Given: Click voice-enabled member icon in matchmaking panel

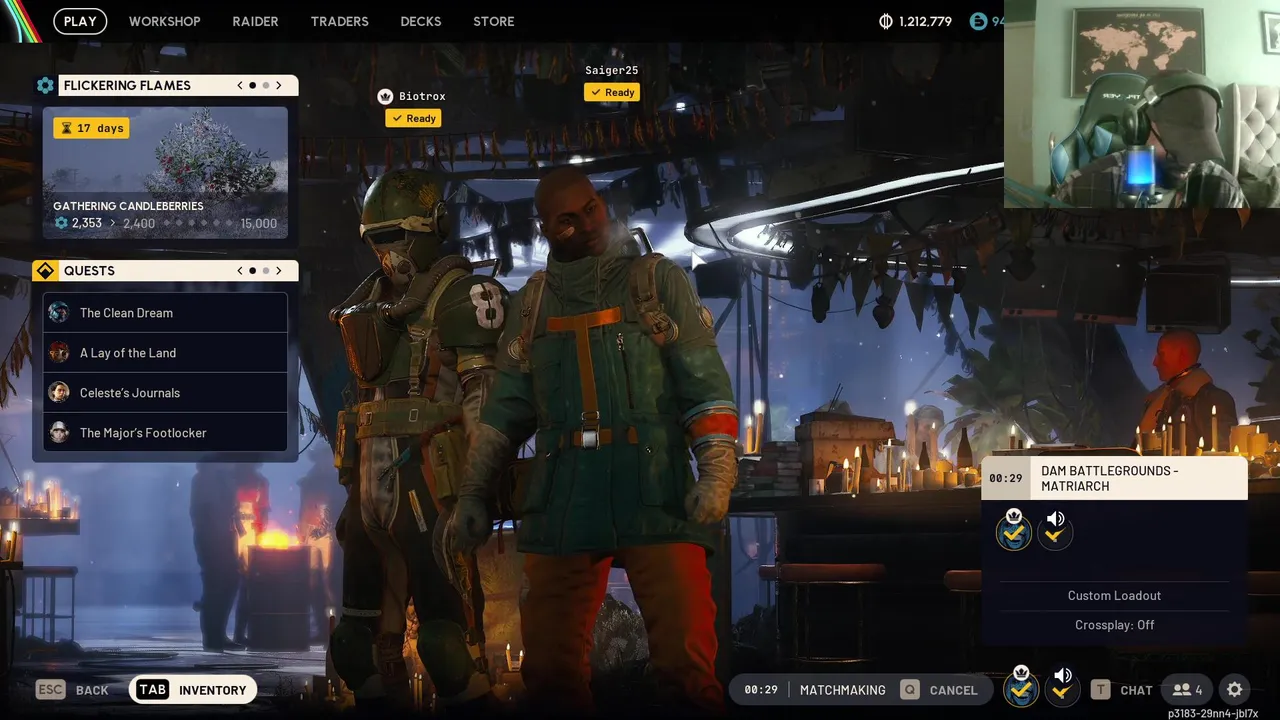Looking at the screenshot, I should [x=1055, y=531].
